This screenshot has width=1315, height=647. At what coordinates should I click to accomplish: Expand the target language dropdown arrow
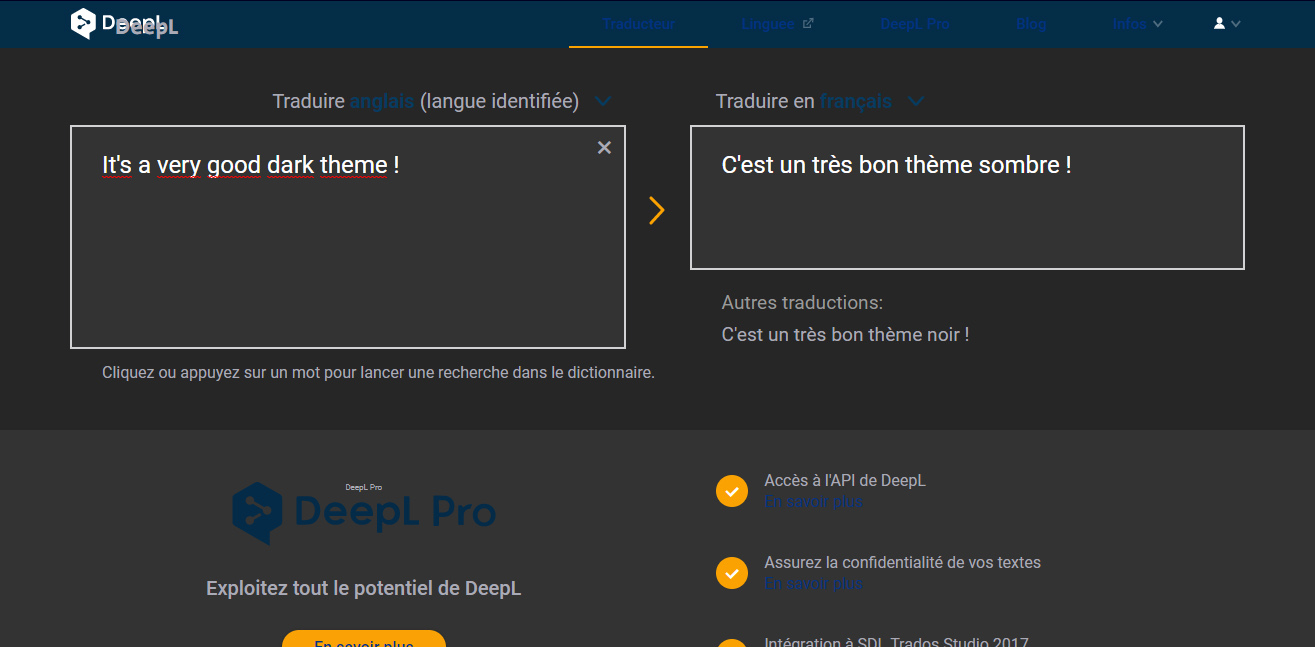point(916,102)
